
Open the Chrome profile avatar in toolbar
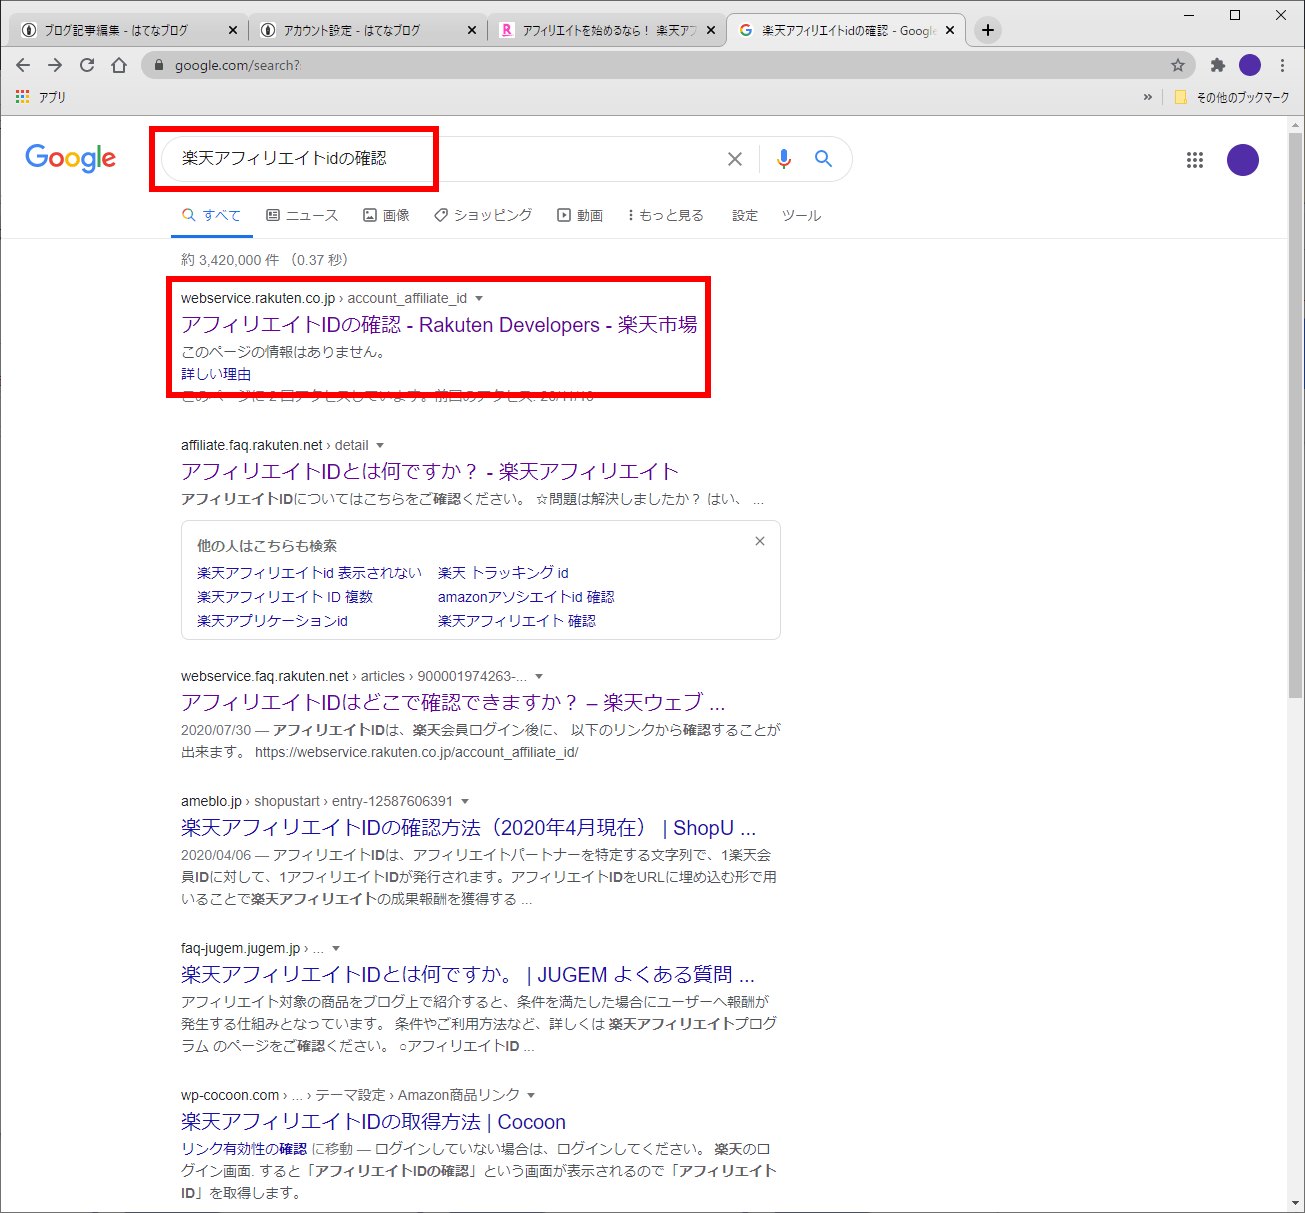[x=1250, y=65]
